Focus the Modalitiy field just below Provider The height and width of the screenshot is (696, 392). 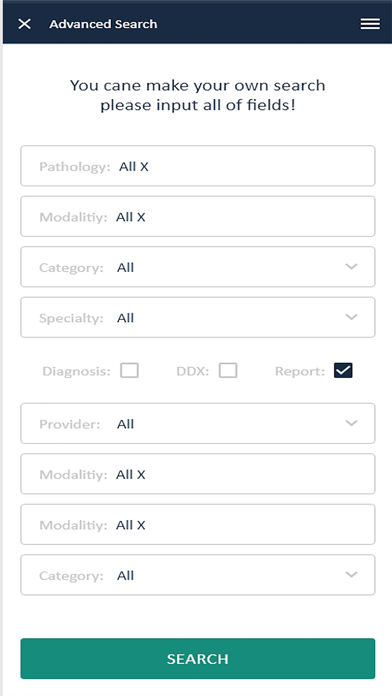(198, 474)
